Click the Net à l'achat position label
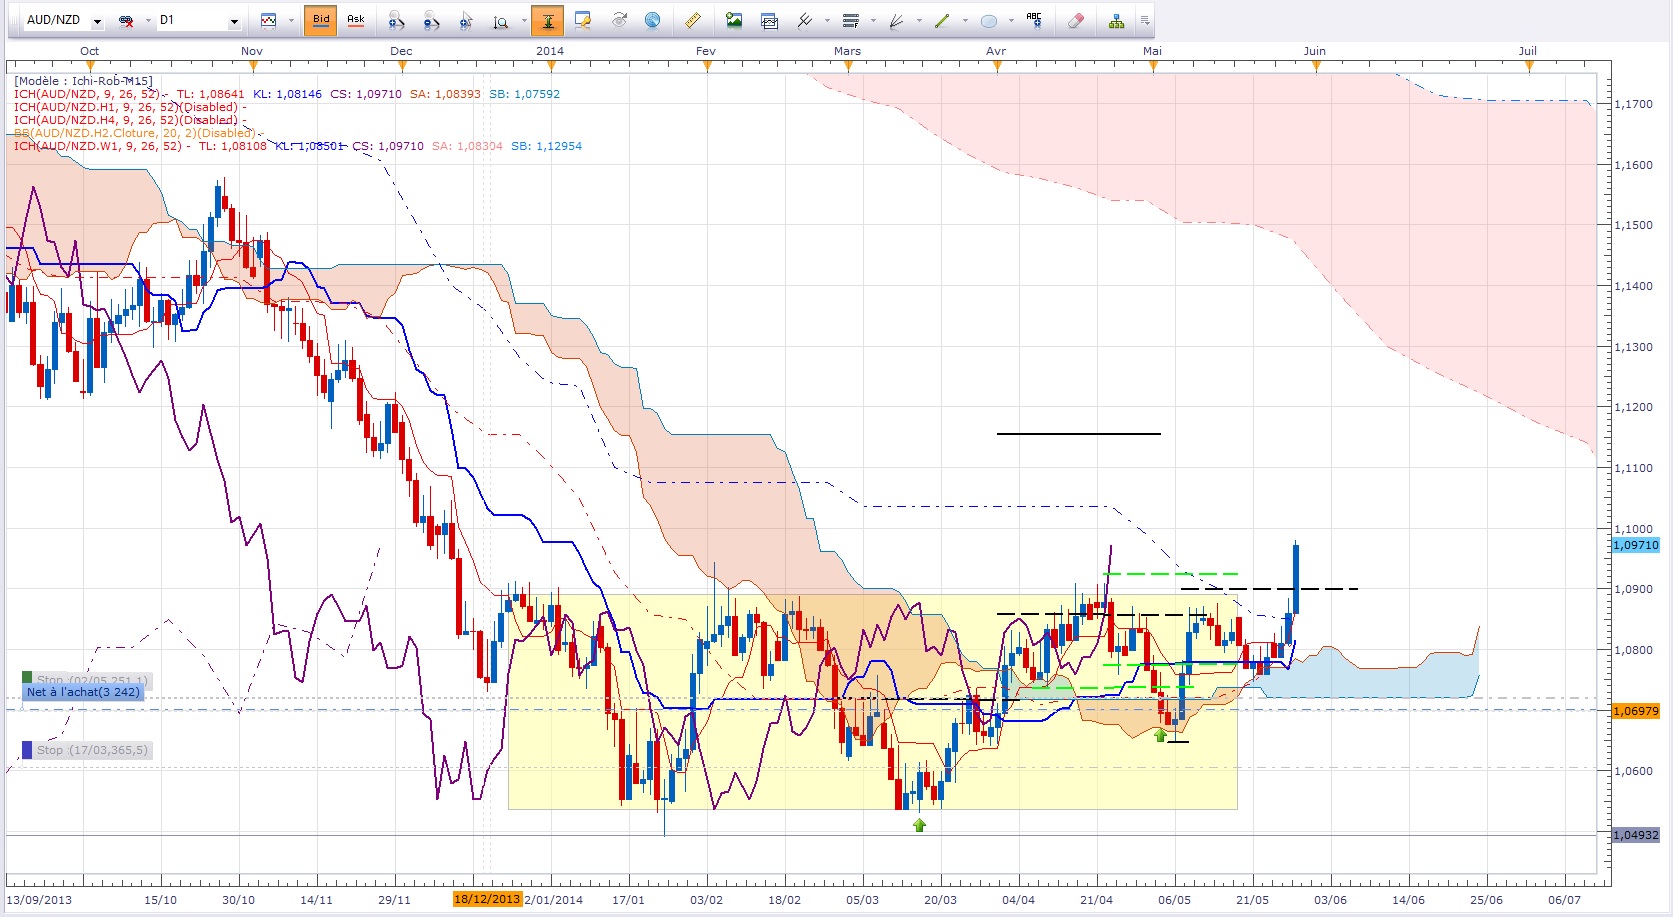Viewport: 1673px width, 917px height. tap(83, 692)
